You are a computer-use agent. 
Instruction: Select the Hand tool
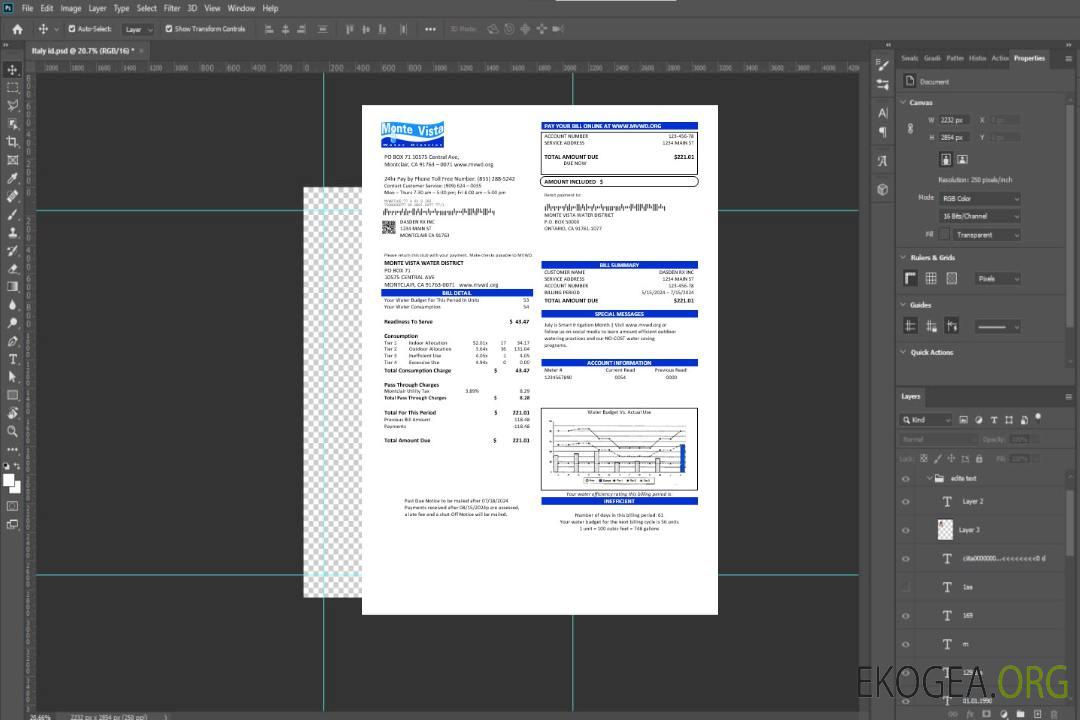click(12, 413)
